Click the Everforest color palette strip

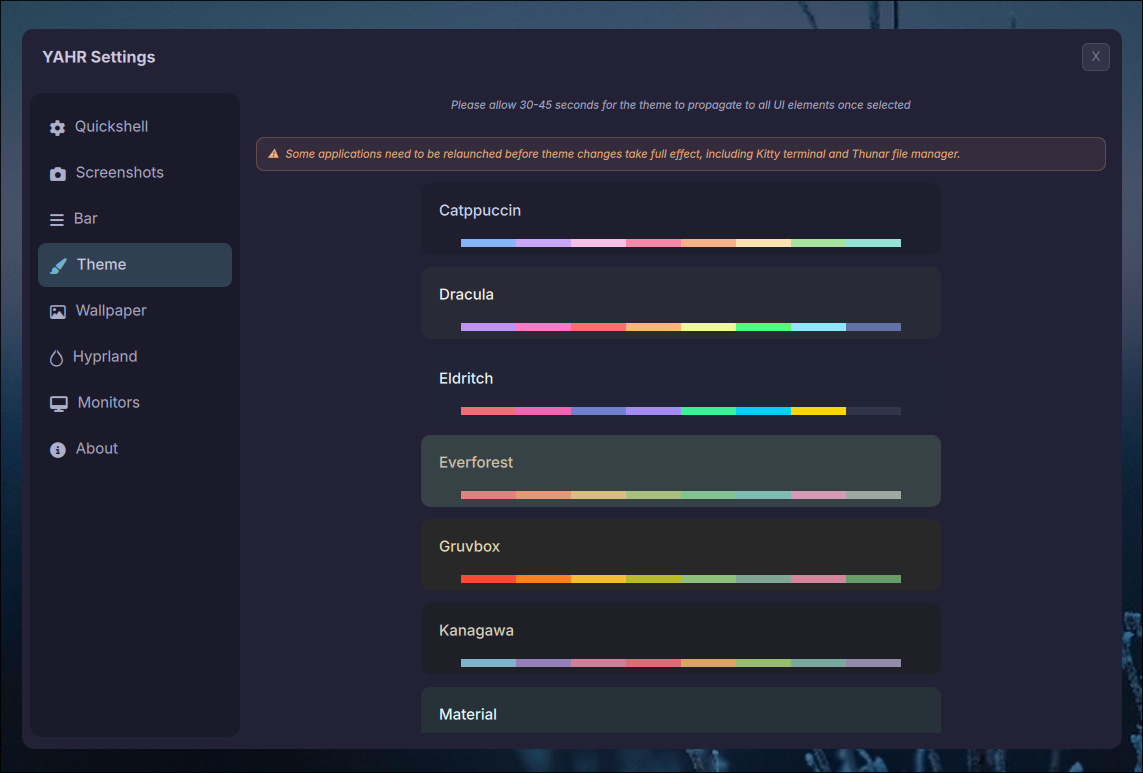680,494
